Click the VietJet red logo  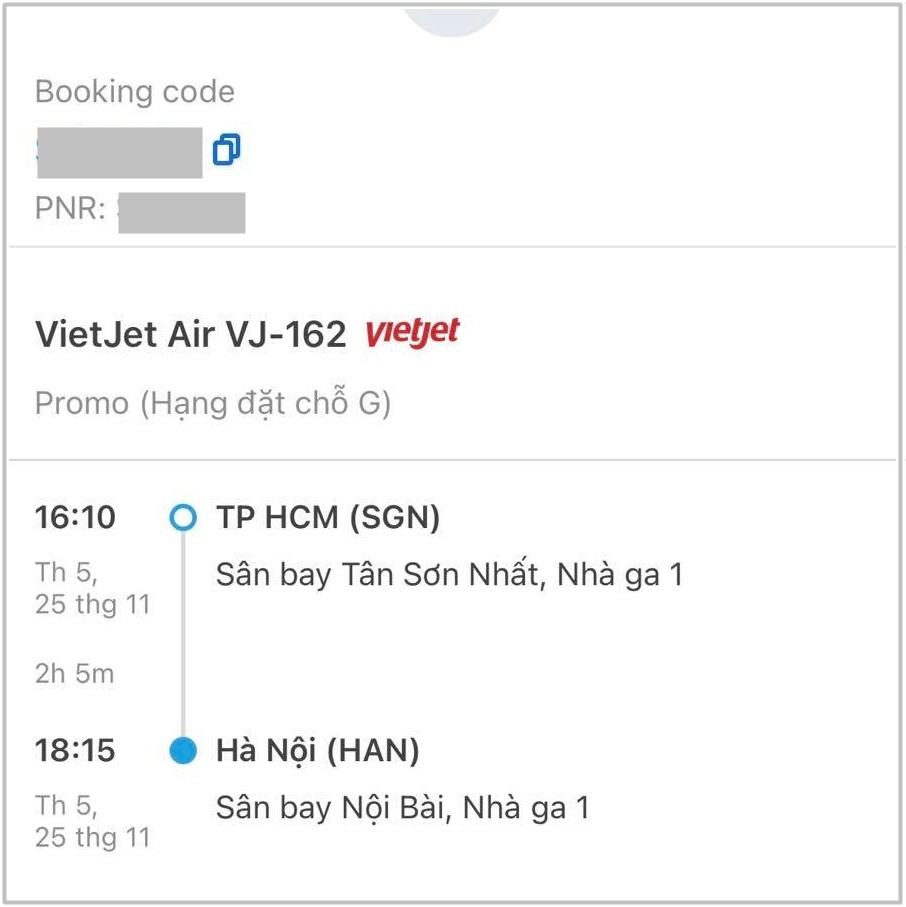pos(412,333)
